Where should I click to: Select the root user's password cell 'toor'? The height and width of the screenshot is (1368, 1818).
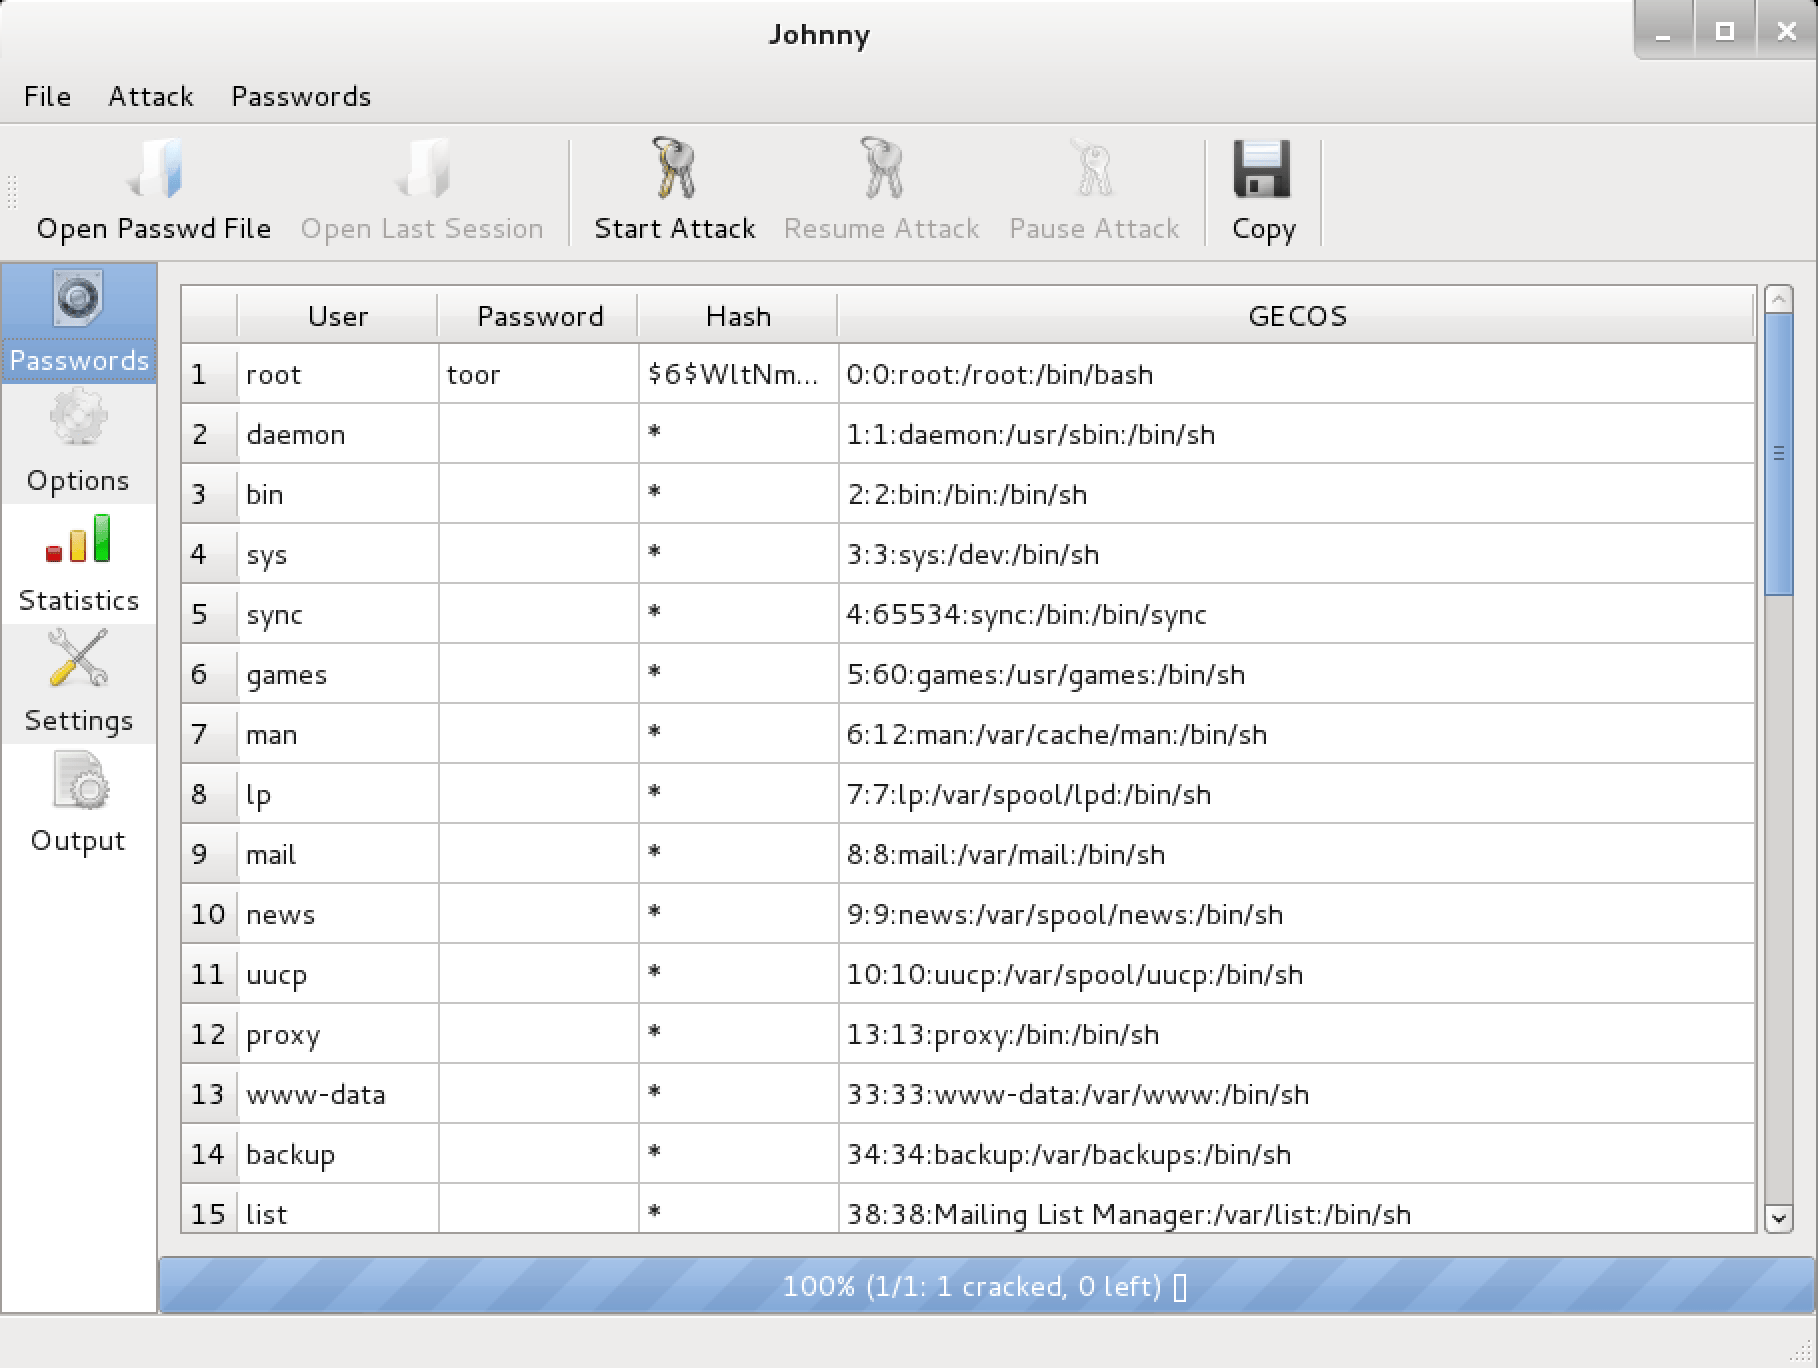pyautogui.click(x=538, y=374)
